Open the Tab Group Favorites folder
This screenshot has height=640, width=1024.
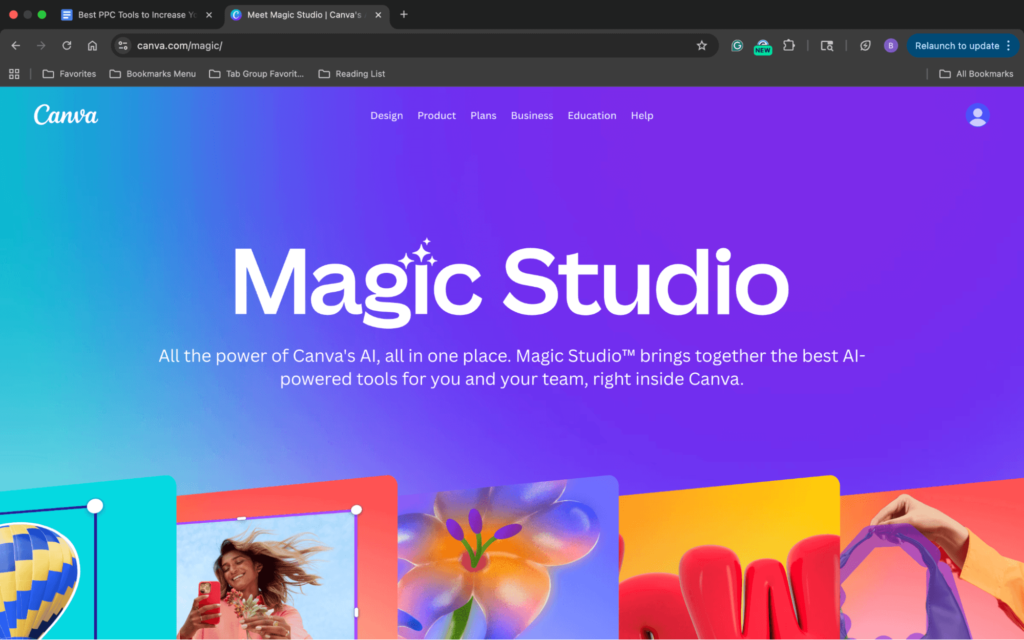[256, 74]
